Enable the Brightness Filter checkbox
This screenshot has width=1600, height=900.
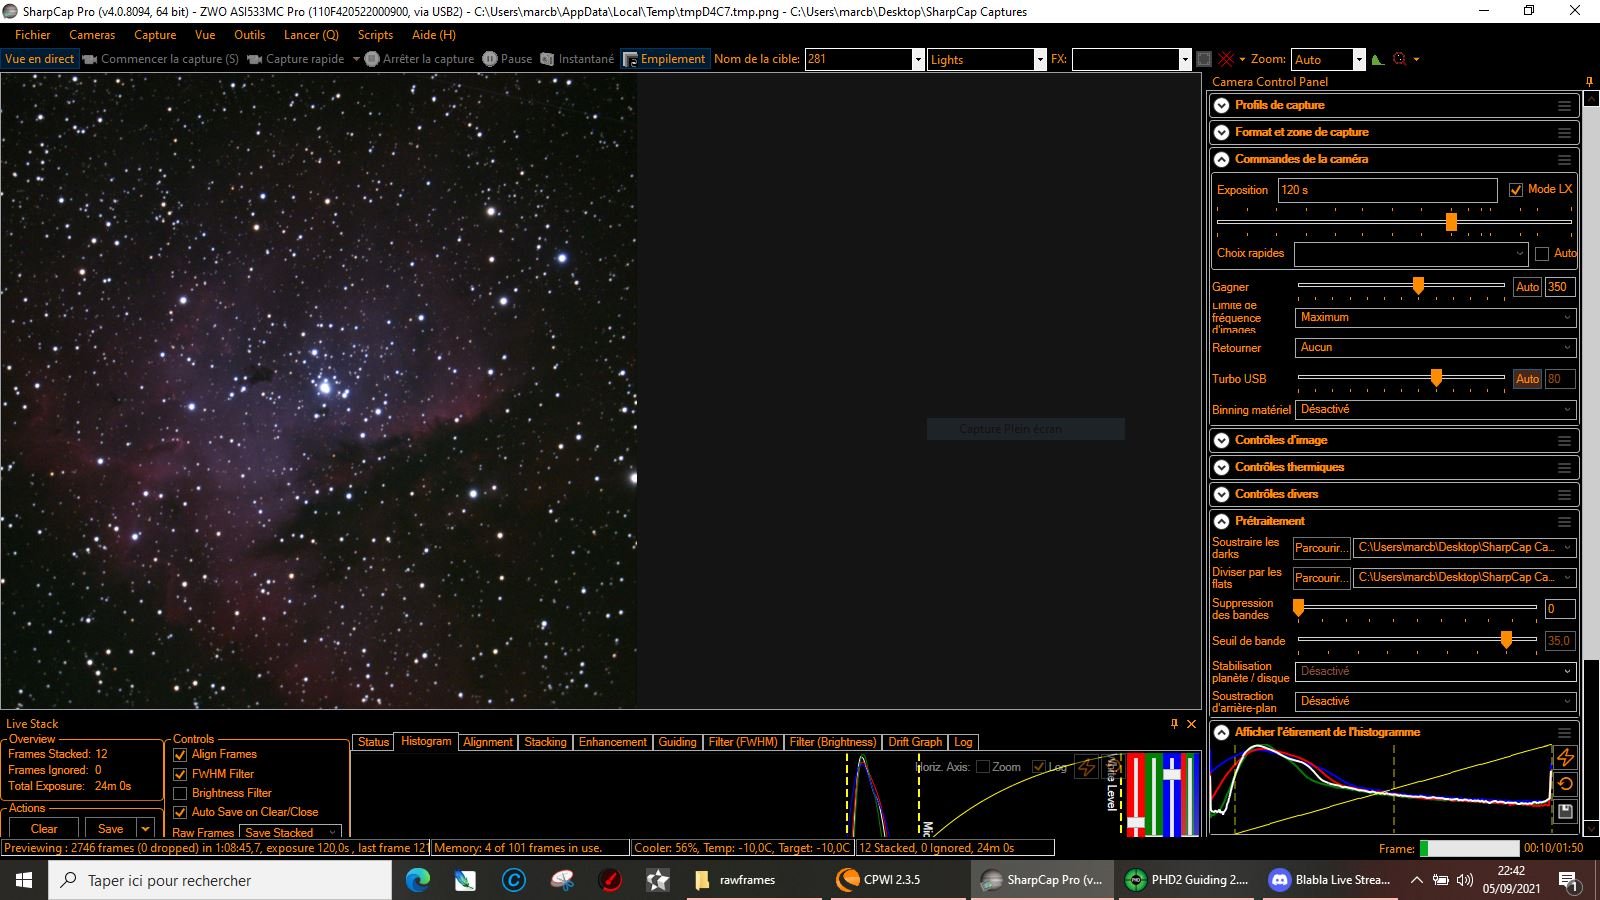(180, 793)
